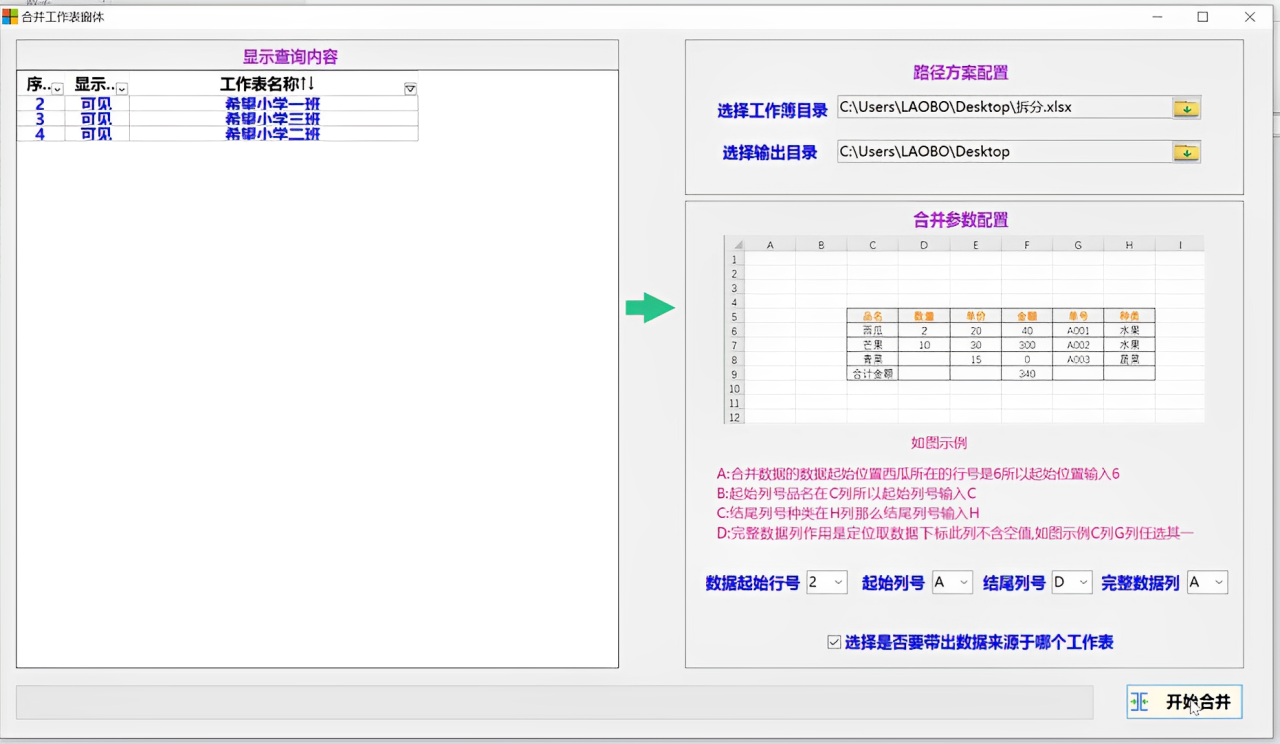Click instruction line D about 完整数据列
1280x744 pixels.
pyautogui.click(x=955, y=533)
